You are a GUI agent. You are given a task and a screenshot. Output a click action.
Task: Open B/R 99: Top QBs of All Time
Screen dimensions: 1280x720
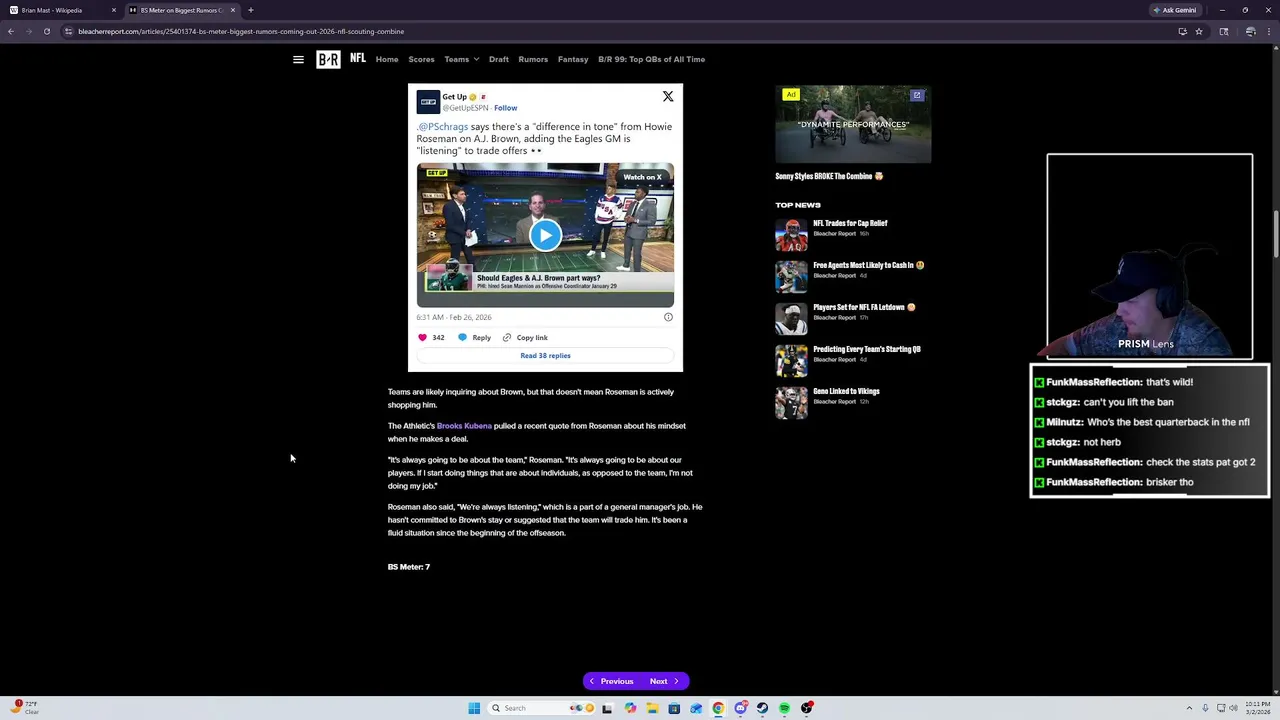click(x=651, y=59)
